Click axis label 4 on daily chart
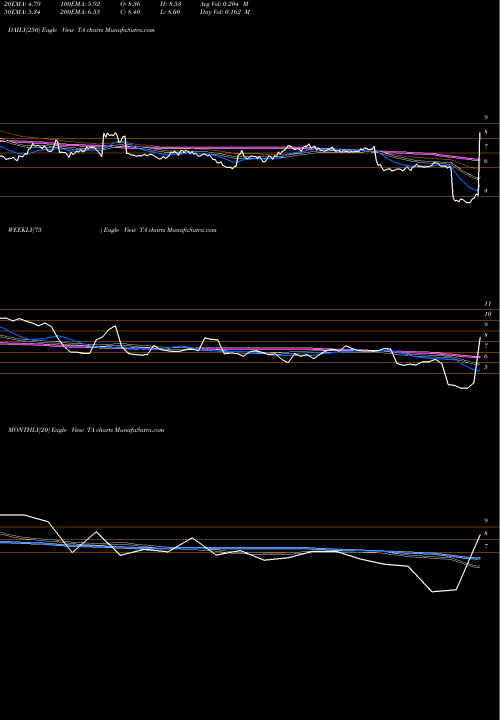The height and width of the screenshot is (720, 500). (486, 191)
